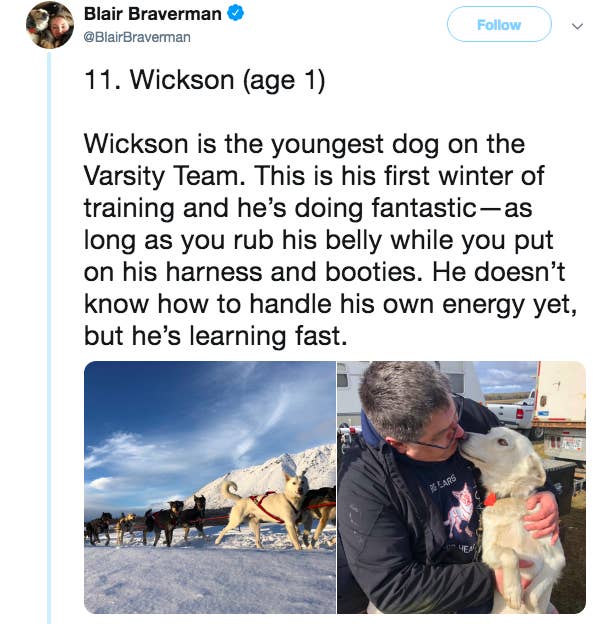Click the "11. Wickson (age 1)" heading line
This screenshot has width=616, height=624.
[x=205, y=80]
